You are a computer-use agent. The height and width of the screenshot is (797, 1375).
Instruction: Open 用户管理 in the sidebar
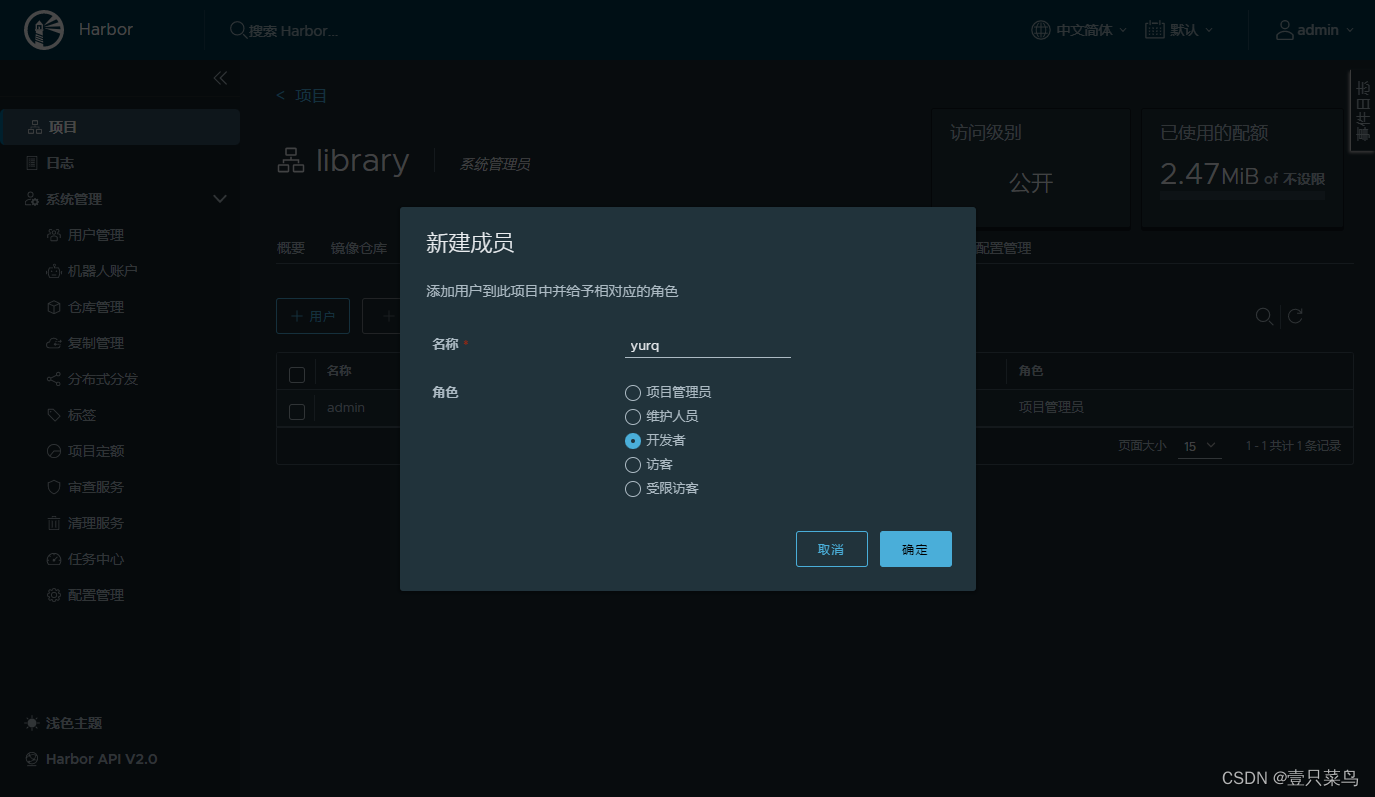[x=96, y=235]
